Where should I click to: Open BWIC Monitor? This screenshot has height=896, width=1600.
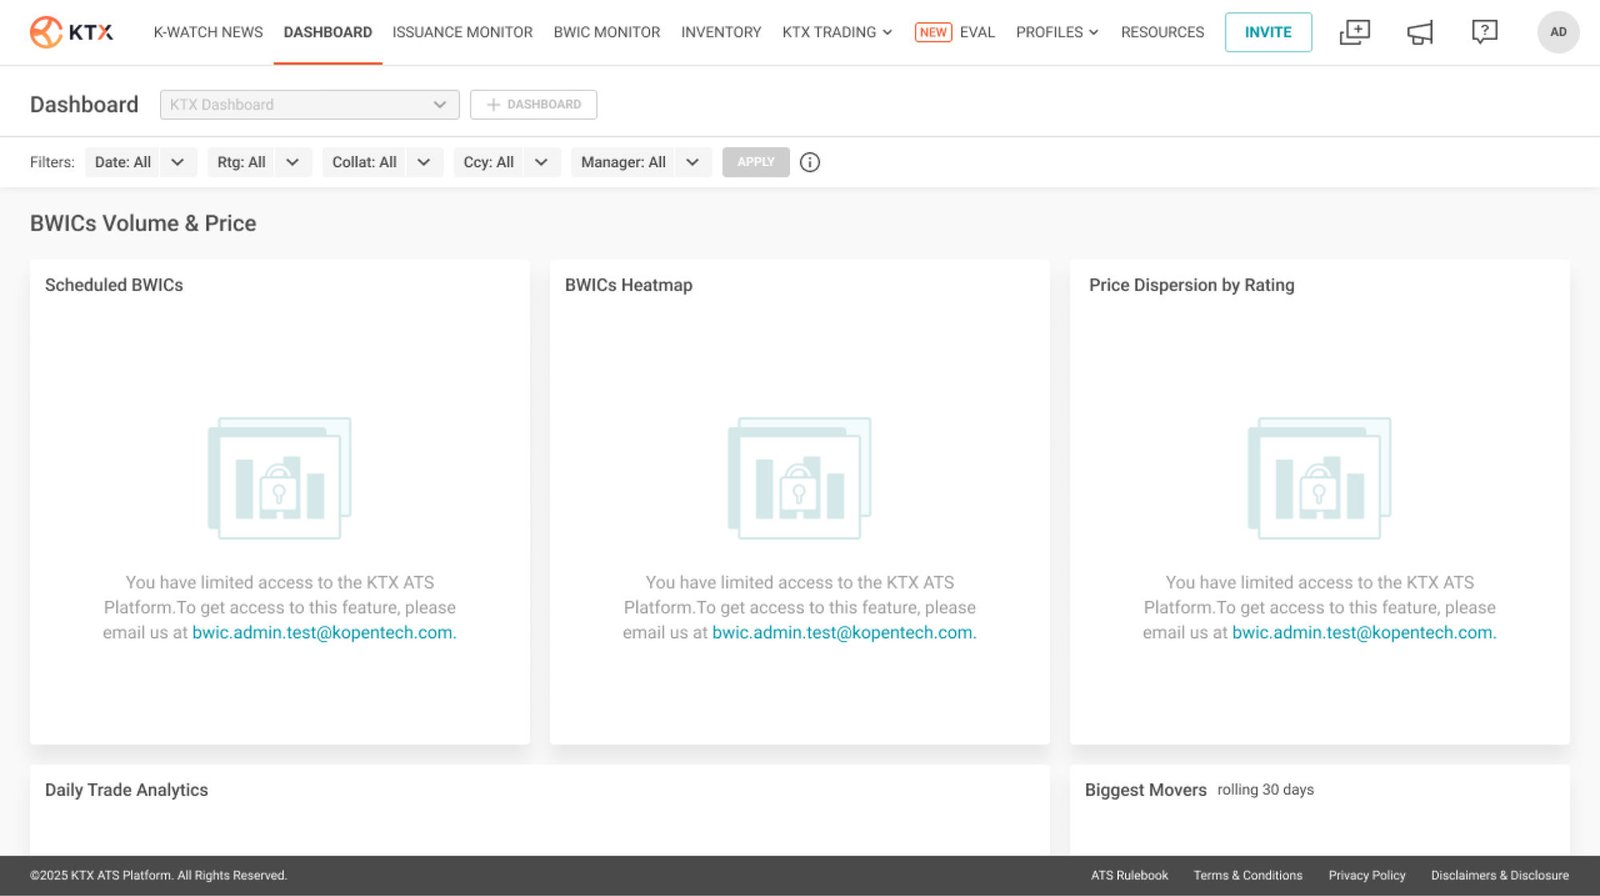607,32
